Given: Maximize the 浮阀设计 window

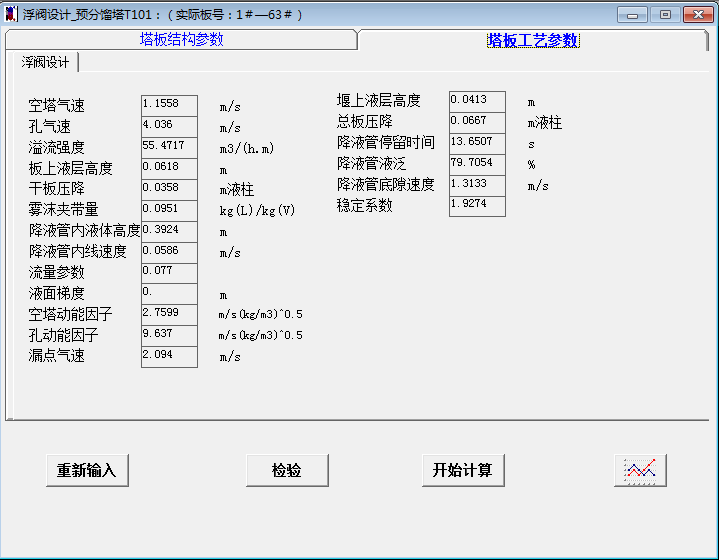Looking at the screenshot, I should click(665, 15).
